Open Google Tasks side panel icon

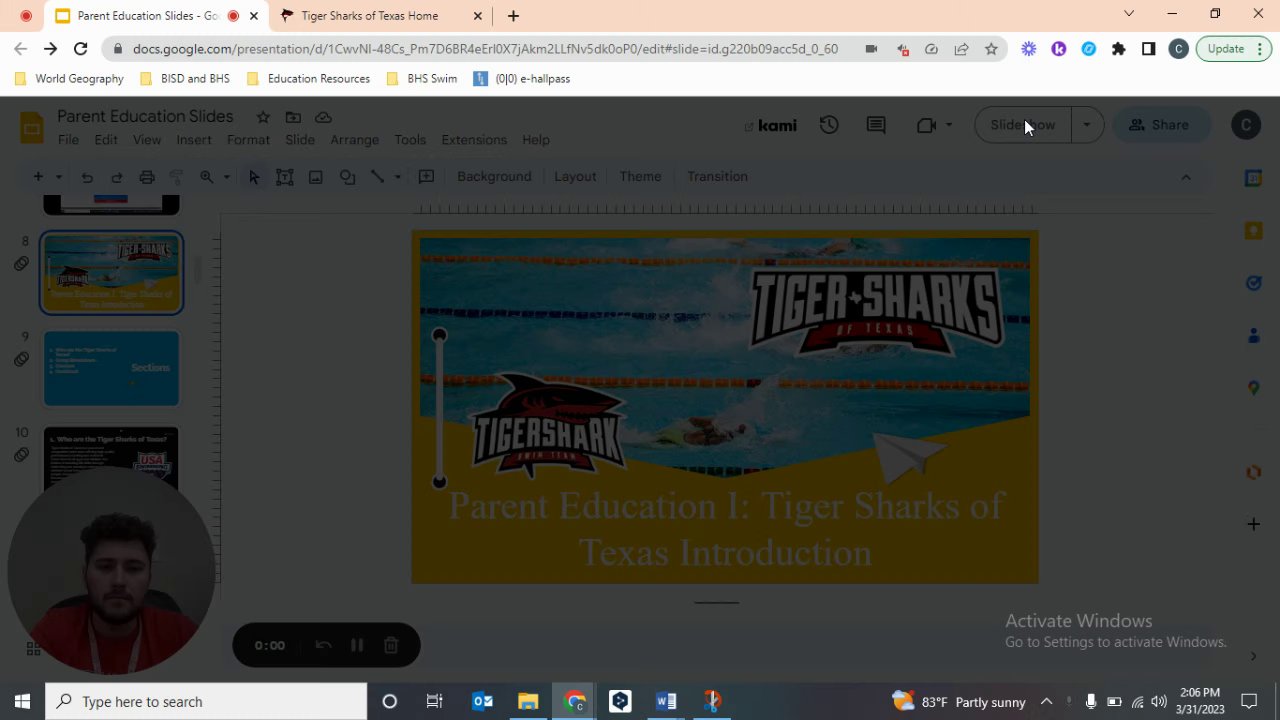1253,283
